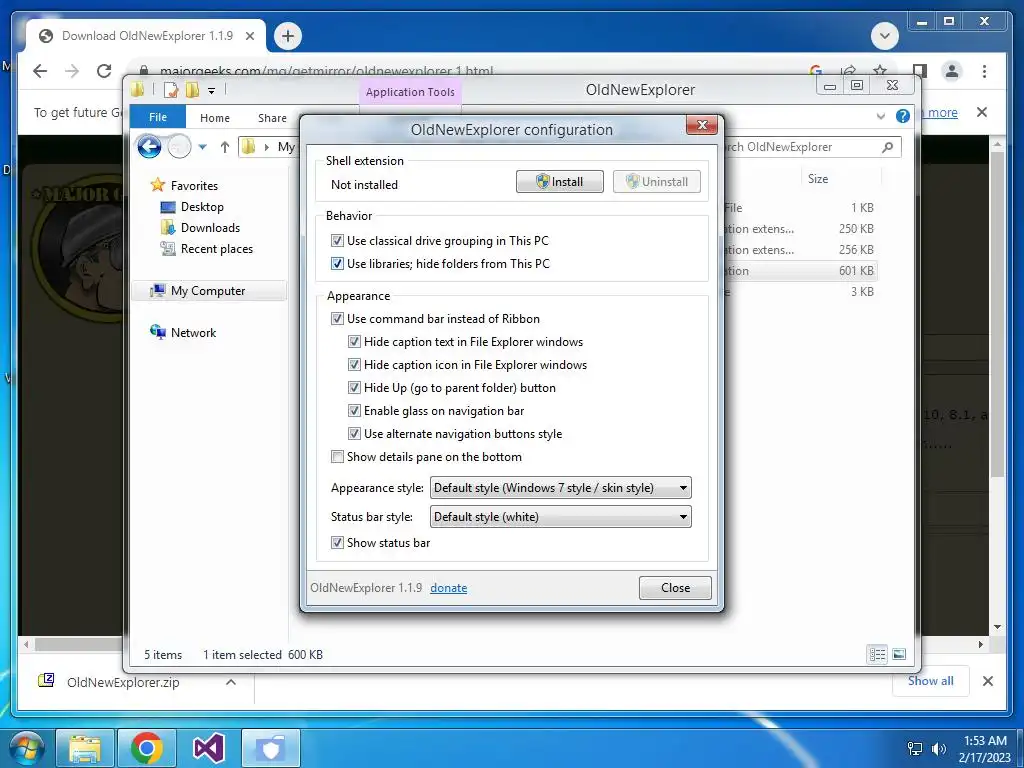Image resolution: width=1024 pixels, height=768 pixels.
Task: Open Google Chrome from the taskbar
Action: click(x=146, y=748)
